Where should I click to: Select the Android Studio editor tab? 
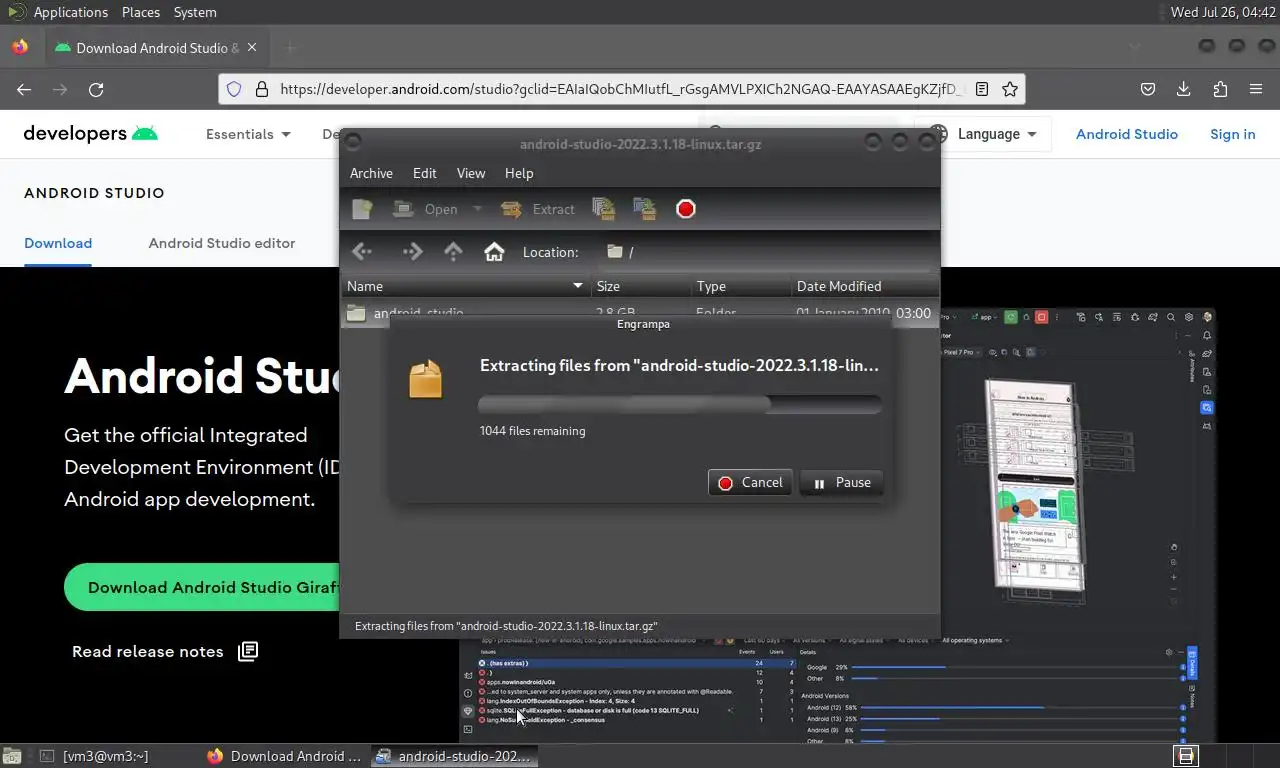[x=222, y=243]
